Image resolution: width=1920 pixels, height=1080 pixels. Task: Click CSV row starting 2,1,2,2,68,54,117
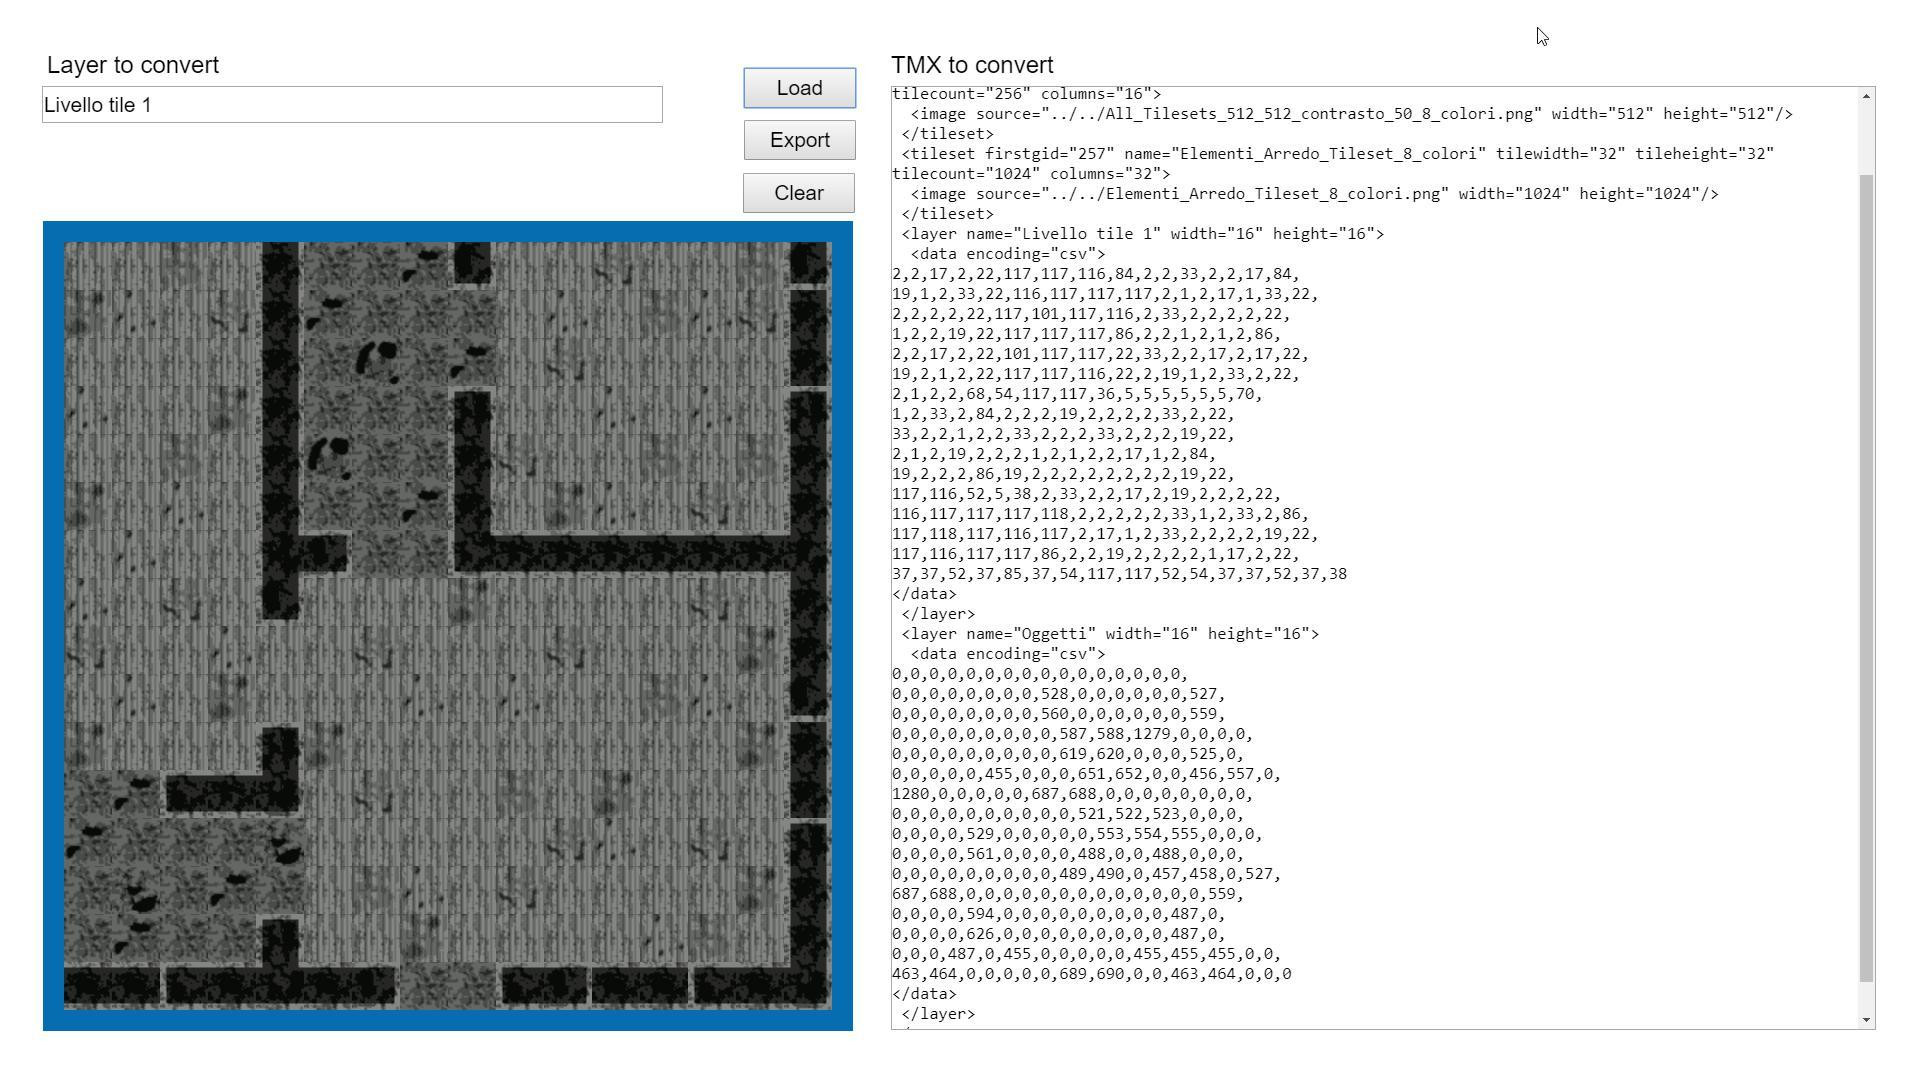(x=1077, y=394)
